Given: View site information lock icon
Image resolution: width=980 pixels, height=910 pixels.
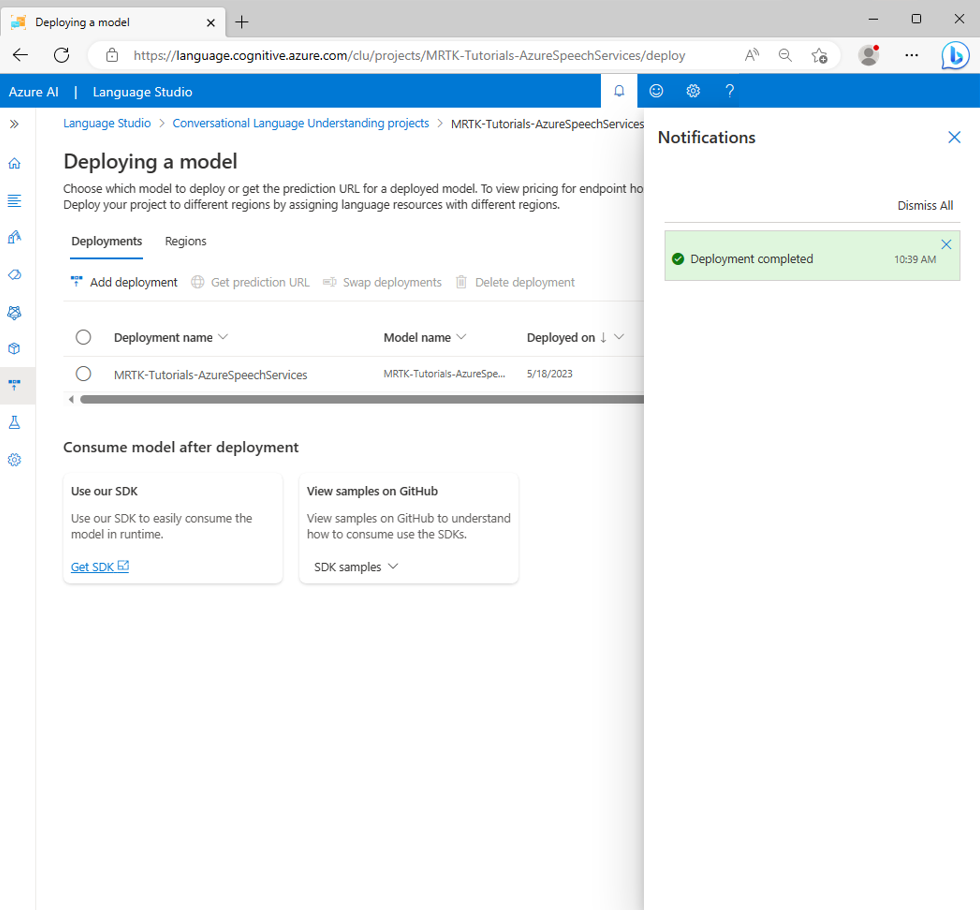Looking at the screenshot, I should click(x=112, y=55).
